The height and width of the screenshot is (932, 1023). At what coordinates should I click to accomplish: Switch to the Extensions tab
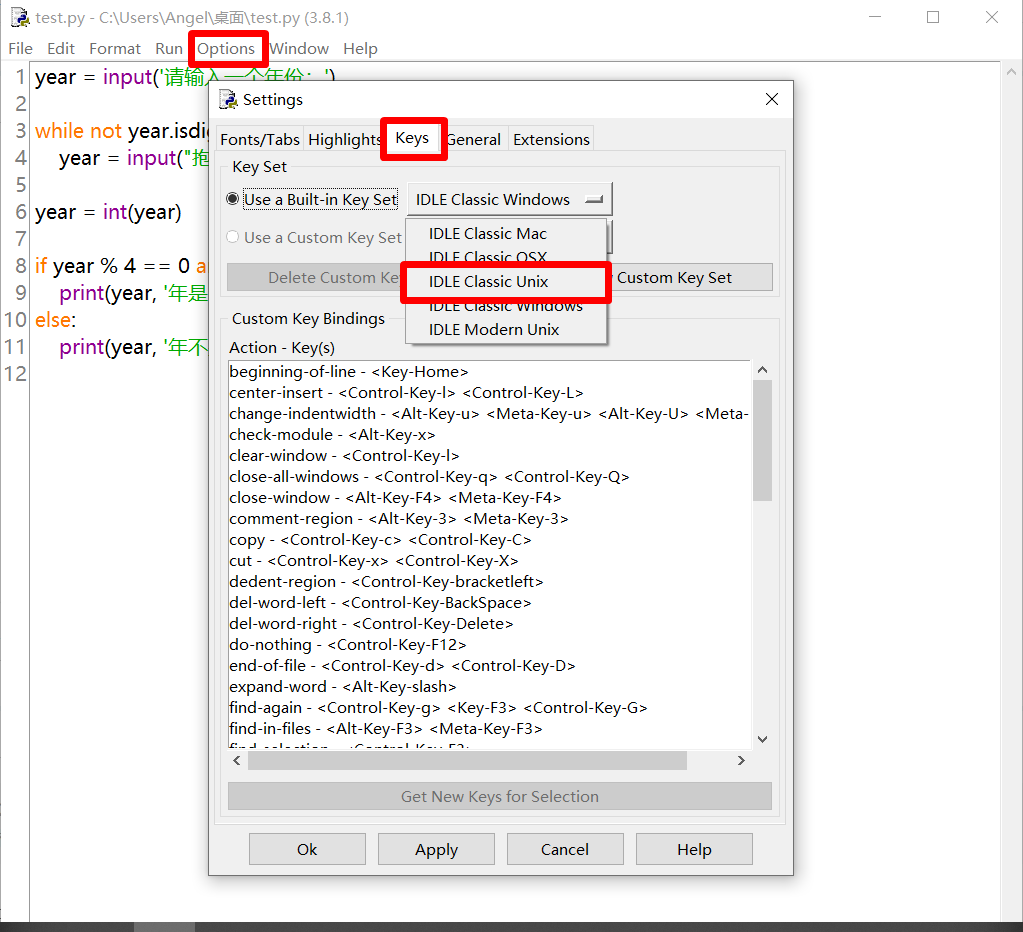point(551,139)
